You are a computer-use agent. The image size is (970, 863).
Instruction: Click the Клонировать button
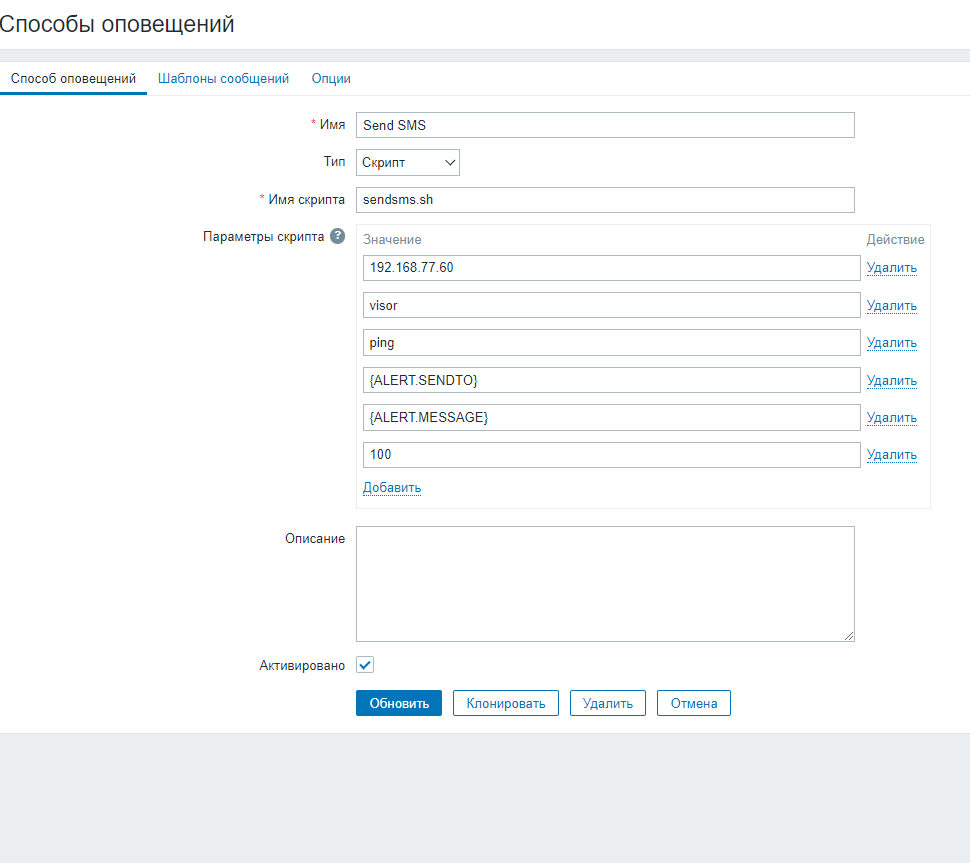click(505, 703)
